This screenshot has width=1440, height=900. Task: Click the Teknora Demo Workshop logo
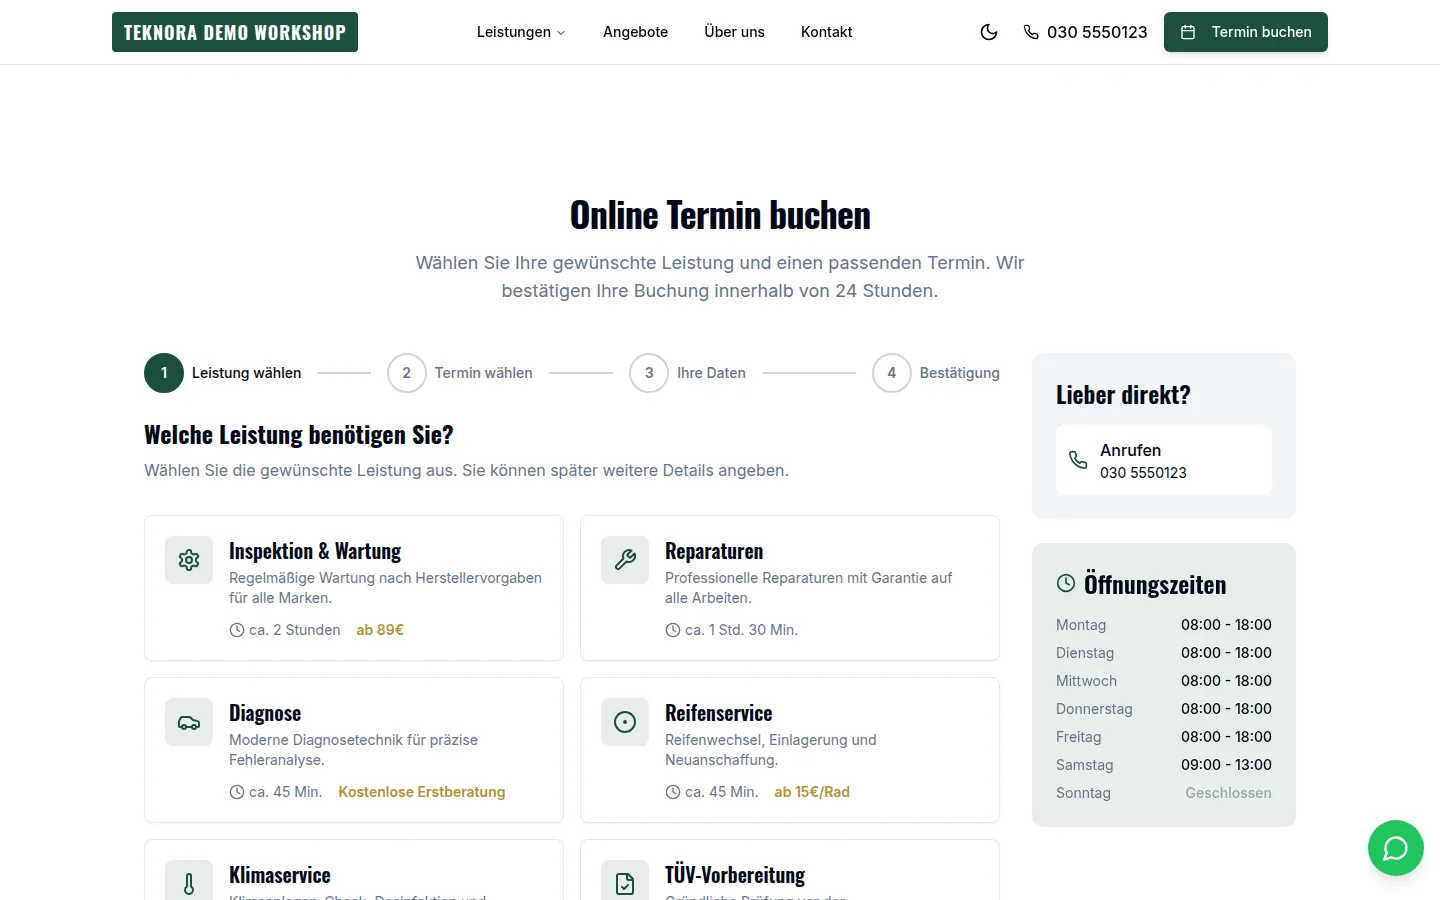tap(235, 32)
